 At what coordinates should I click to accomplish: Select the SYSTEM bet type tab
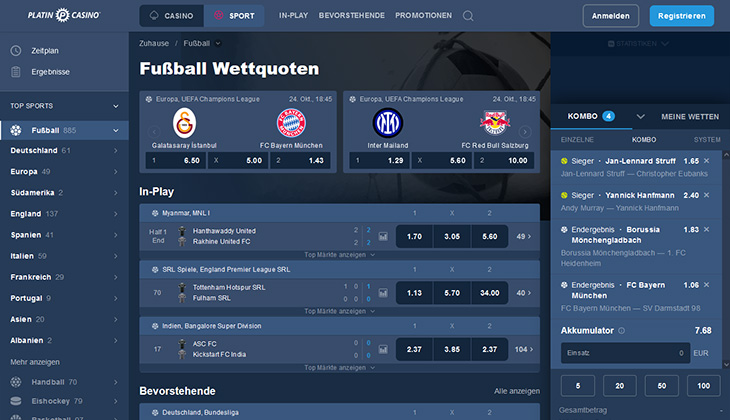707,140
